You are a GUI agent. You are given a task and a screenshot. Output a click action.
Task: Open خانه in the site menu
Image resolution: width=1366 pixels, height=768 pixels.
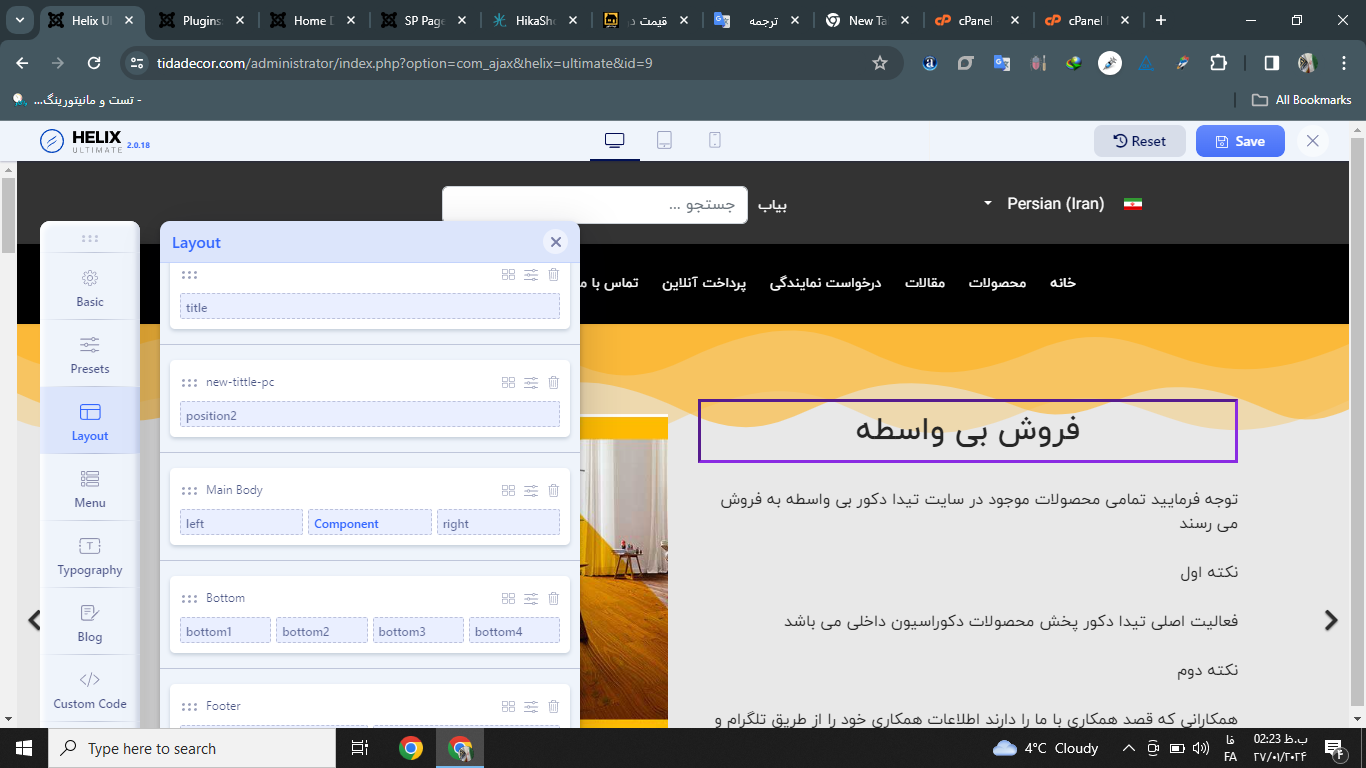pyautogui.click(x=1062, y=283)
